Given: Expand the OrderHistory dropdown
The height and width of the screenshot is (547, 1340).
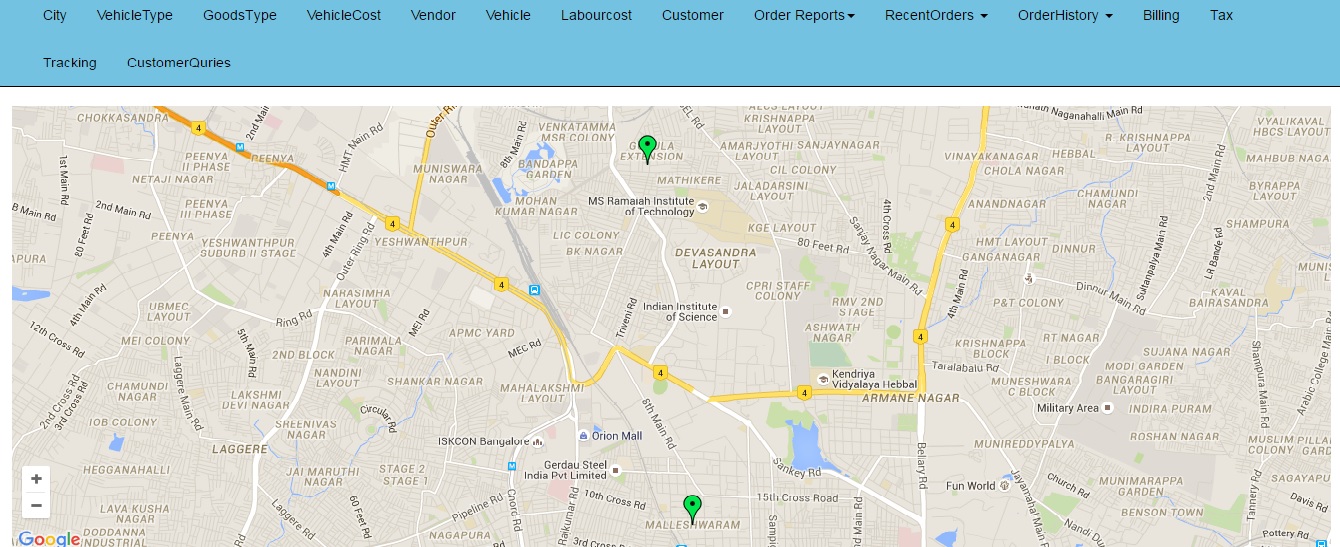Looking at the screenshot, I should [x=1065, y=15].
